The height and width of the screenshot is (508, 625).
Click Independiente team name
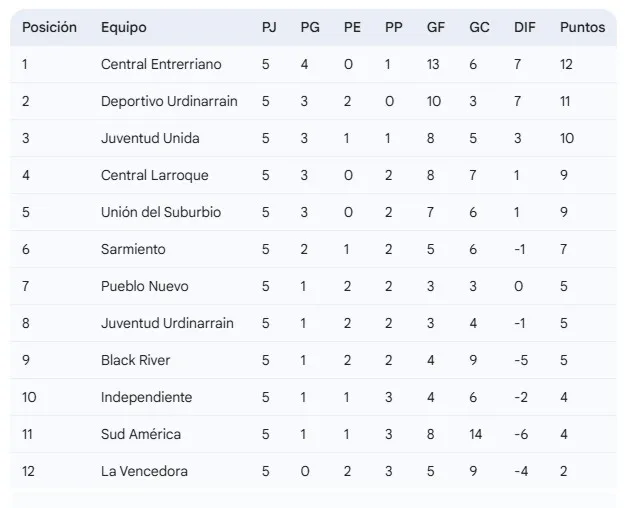click(146, 398)
